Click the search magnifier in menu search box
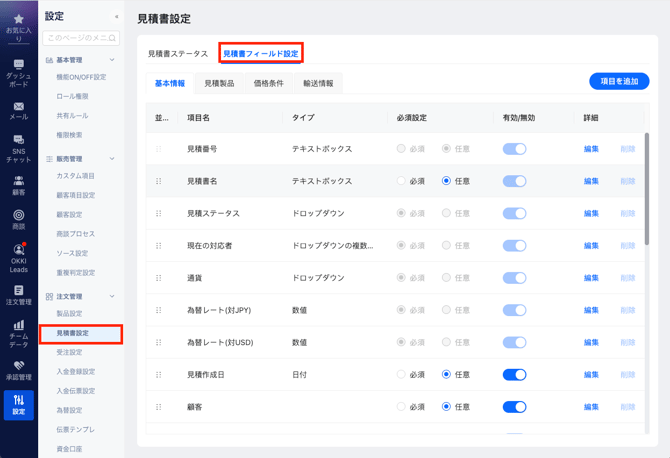670x458 pixels. tap(112, 38)
